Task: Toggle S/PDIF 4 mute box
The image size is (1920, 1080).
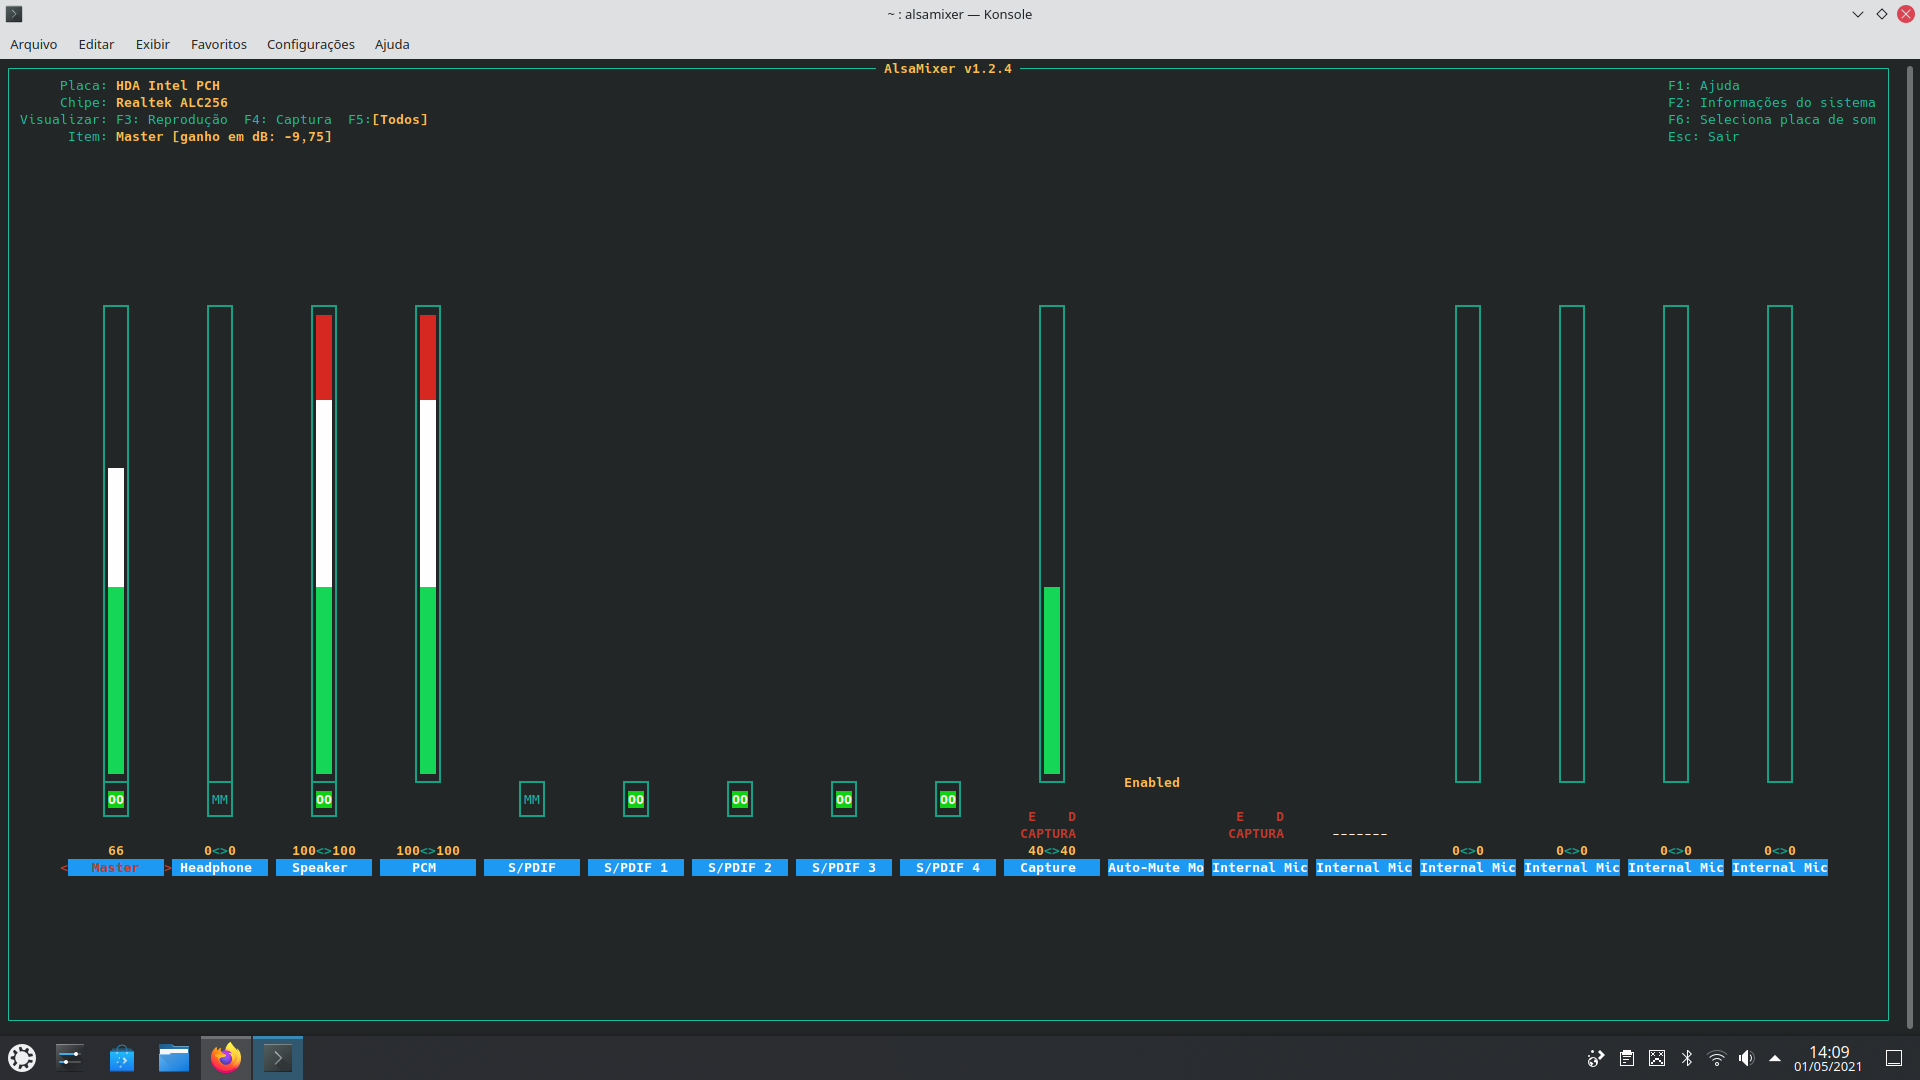Action: pos(948,799)
